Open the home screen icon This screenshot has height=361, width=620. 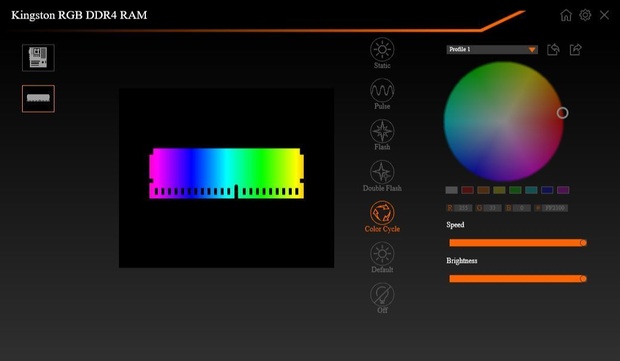(x=566, y=15)
